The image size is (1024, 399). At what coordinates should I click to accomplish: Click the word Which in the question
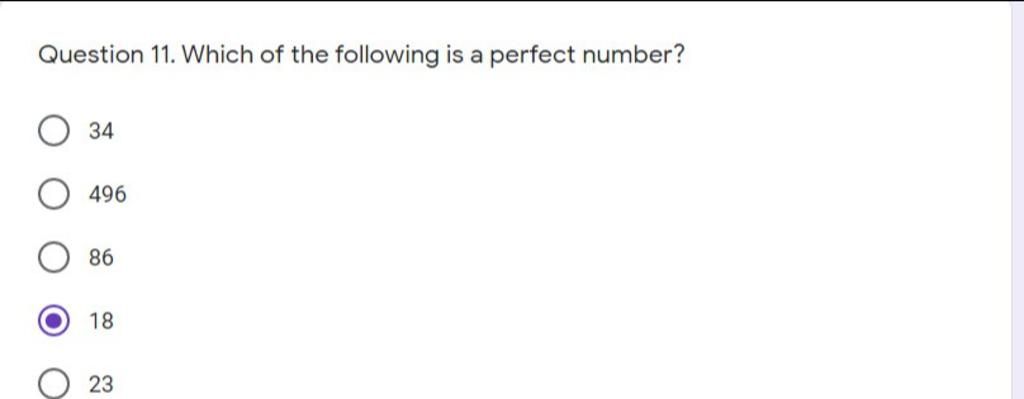click(x=217, y=55)
